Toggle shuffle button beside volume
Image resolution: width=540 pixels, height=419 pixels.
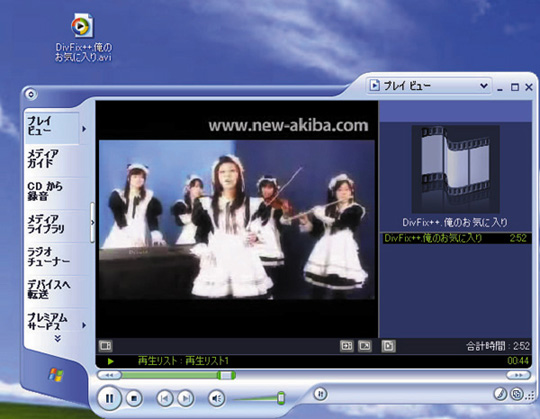tap(320, 394)
